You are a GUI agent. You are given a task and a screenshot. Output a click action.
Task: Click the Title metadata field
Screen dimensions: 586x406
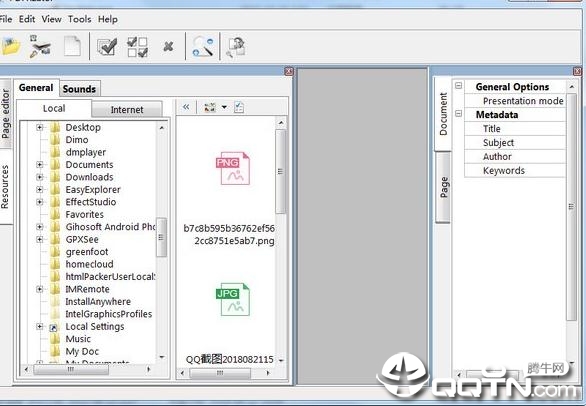(515, 129)
